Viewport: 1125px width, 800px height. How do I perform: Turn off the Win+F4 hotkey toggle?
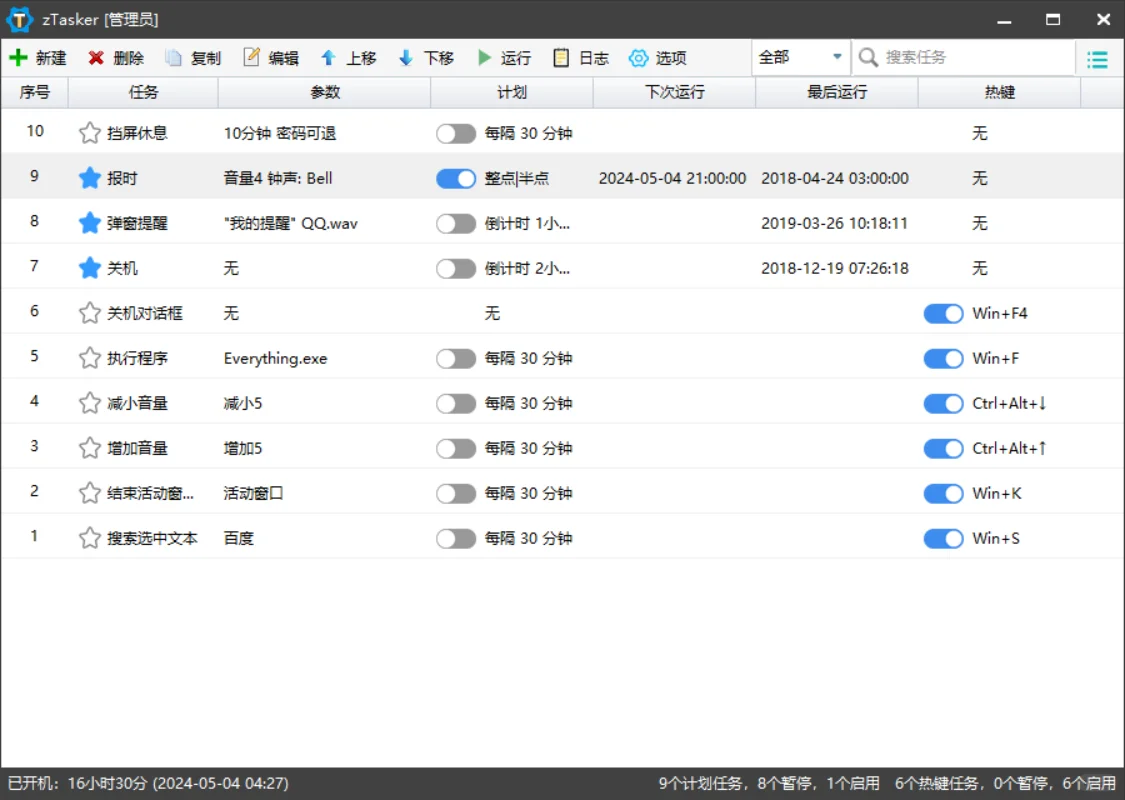coord(942,313)
